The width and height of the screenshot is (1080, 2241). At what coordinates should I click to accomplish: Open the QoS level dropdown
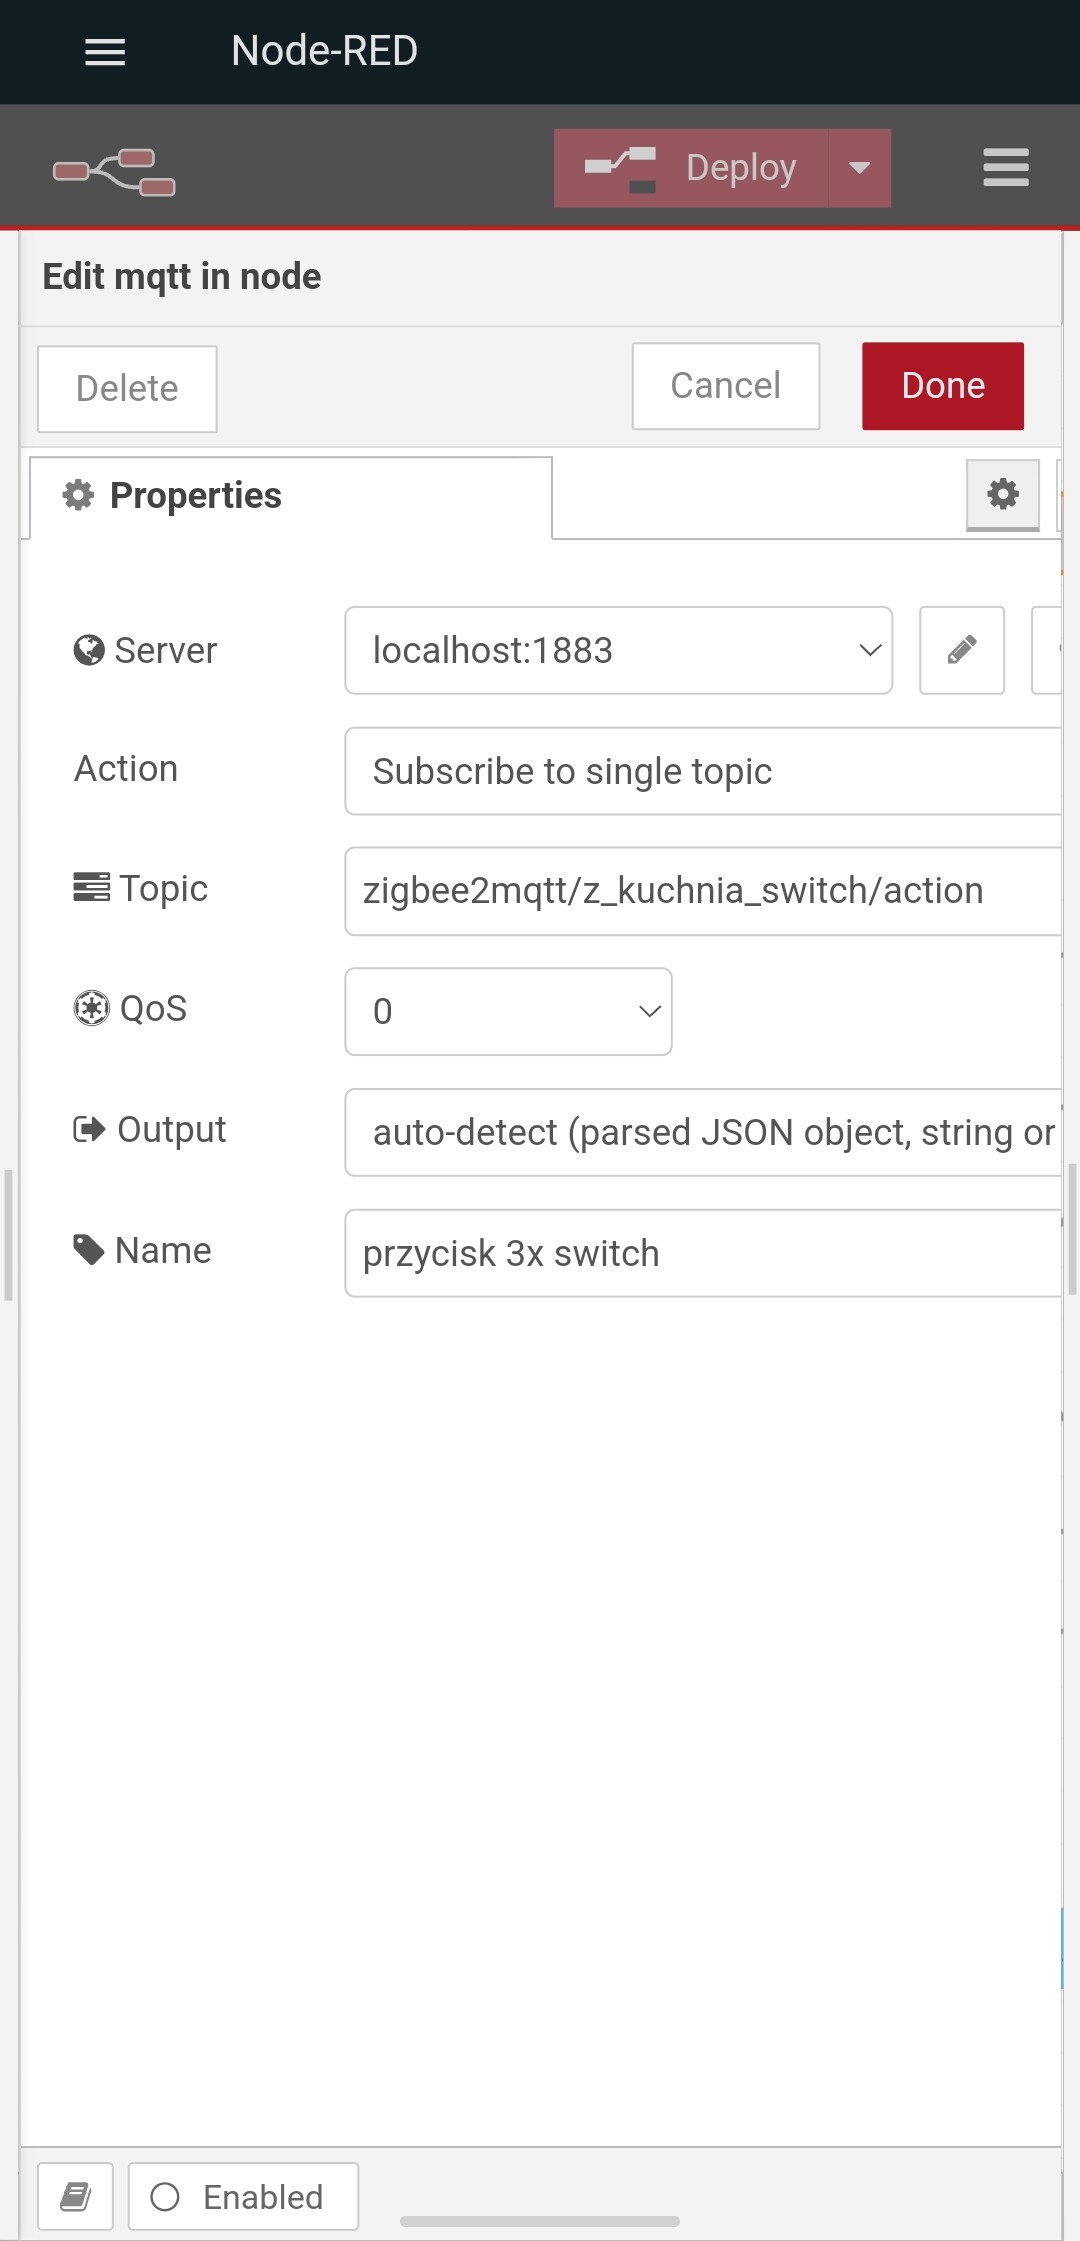[508, 1011]
